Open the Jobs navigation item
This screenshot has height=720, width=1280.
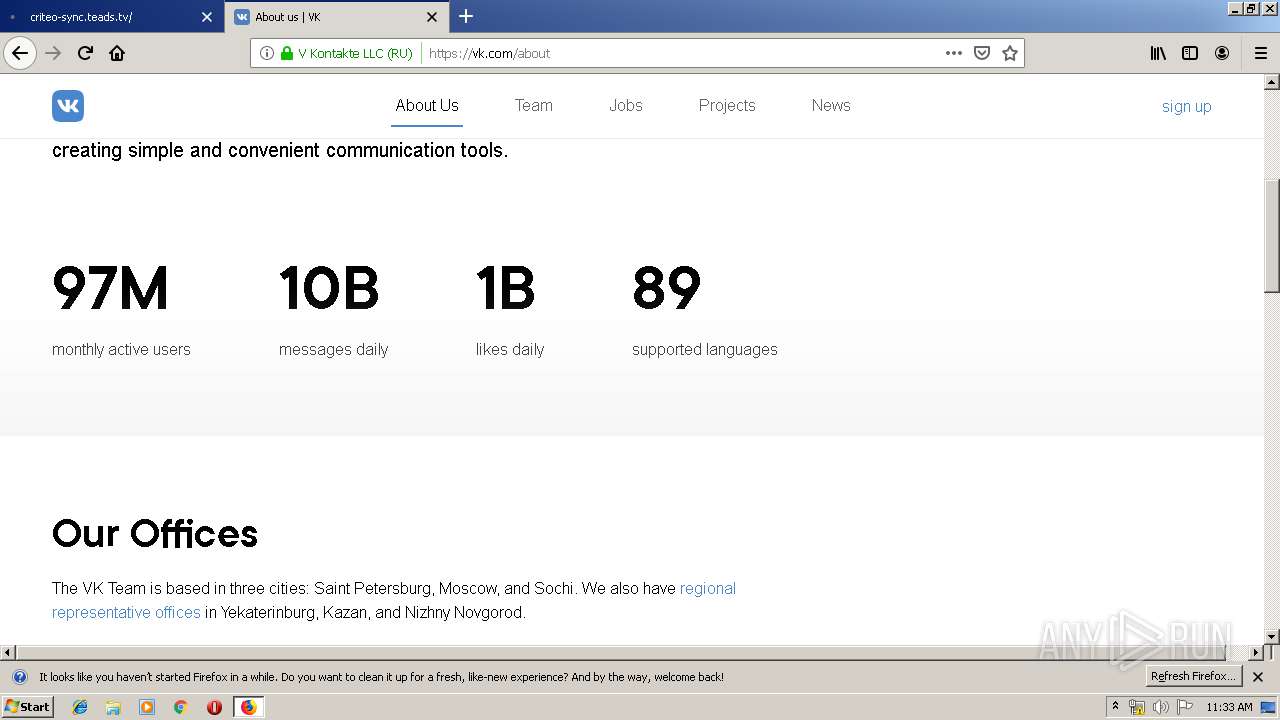(626, 105)
